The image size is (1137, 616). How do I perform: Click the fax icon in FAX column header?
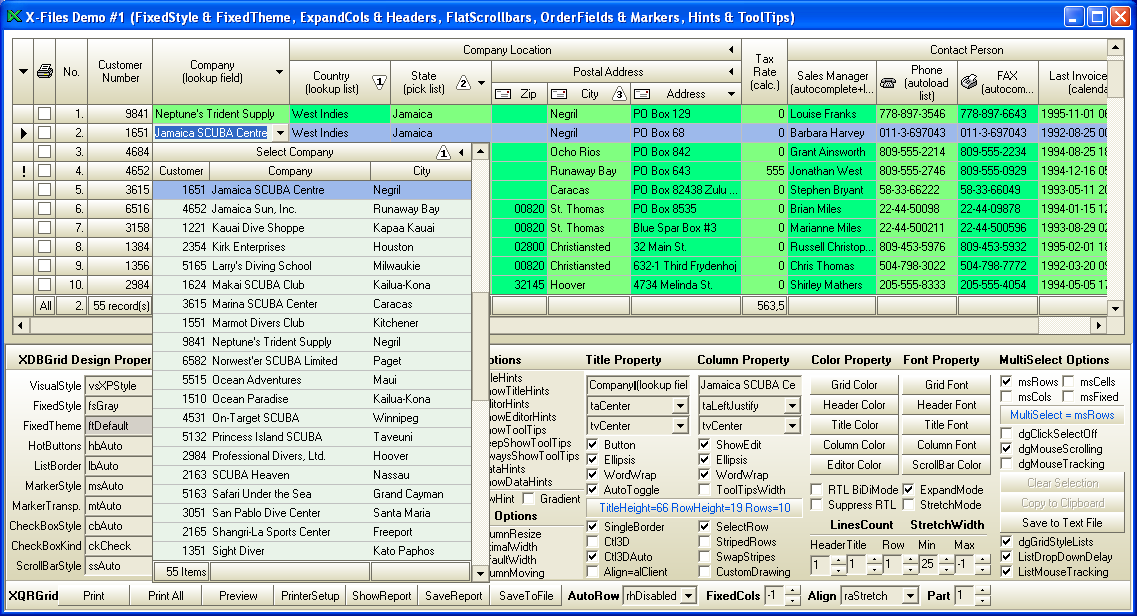[969, 83]
